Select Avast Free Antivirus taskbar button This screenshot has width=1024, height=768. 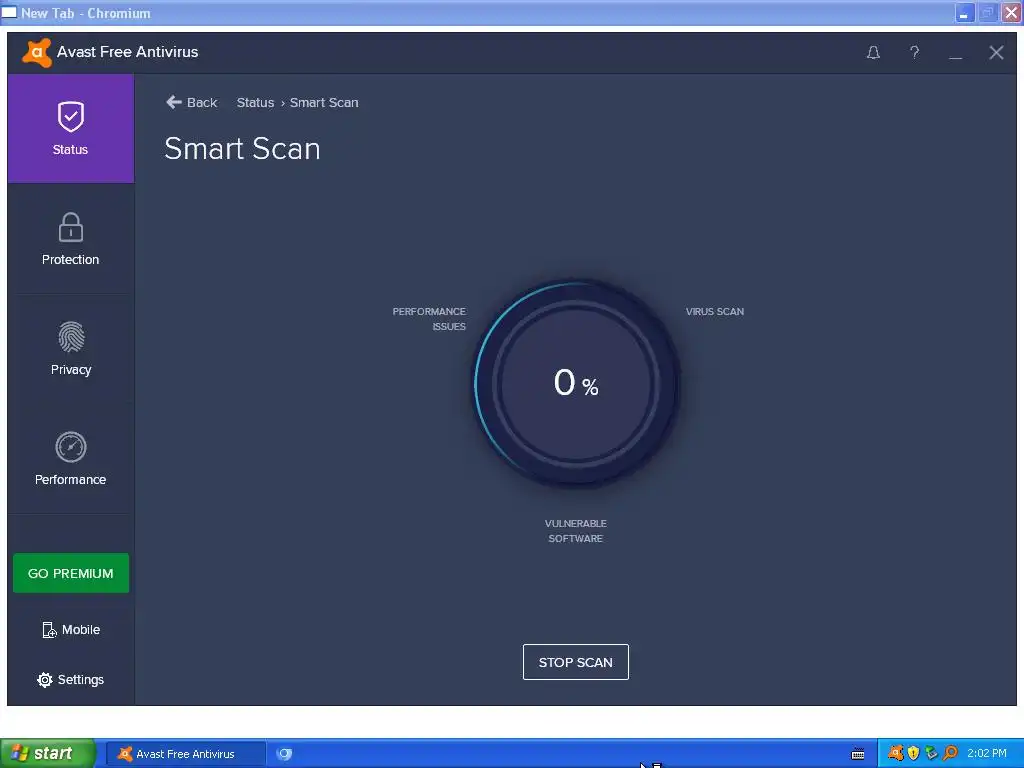pos(185,754)
